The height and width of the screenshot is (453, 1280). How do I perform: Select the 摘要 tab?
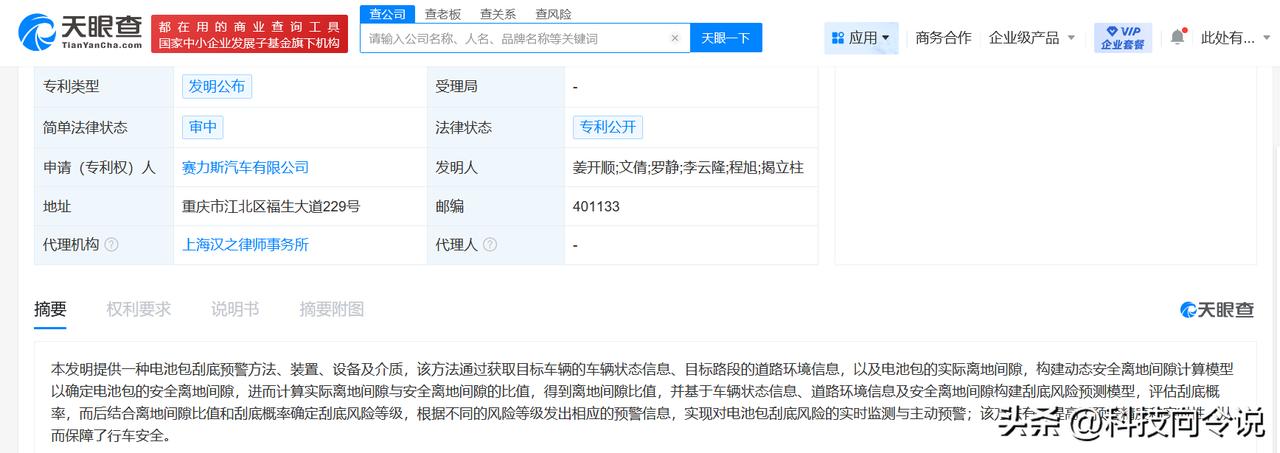[50, 309]
